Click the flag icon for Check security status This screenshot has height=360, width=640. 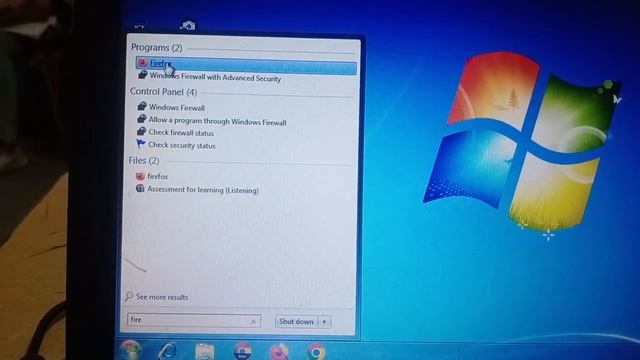point(141,144)
